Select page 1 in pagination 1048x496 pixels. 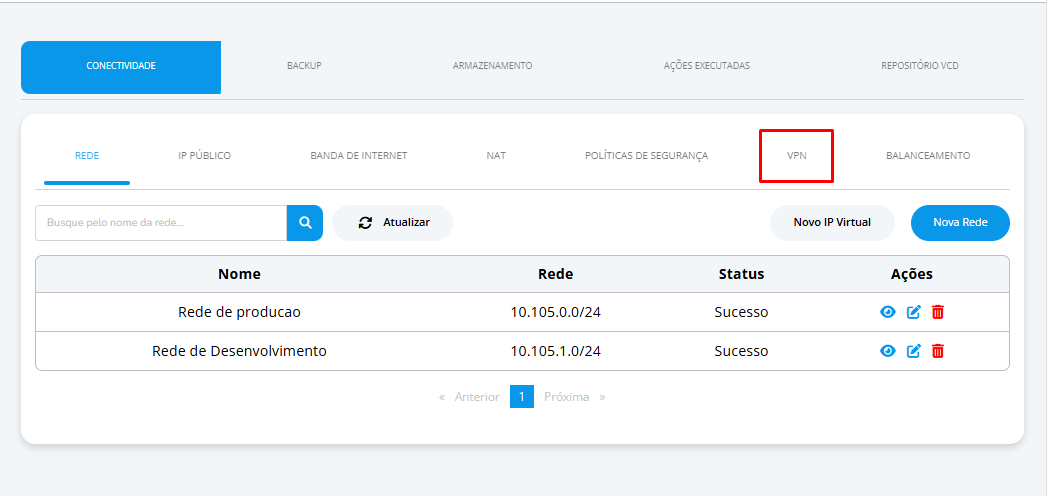(522, 396)
